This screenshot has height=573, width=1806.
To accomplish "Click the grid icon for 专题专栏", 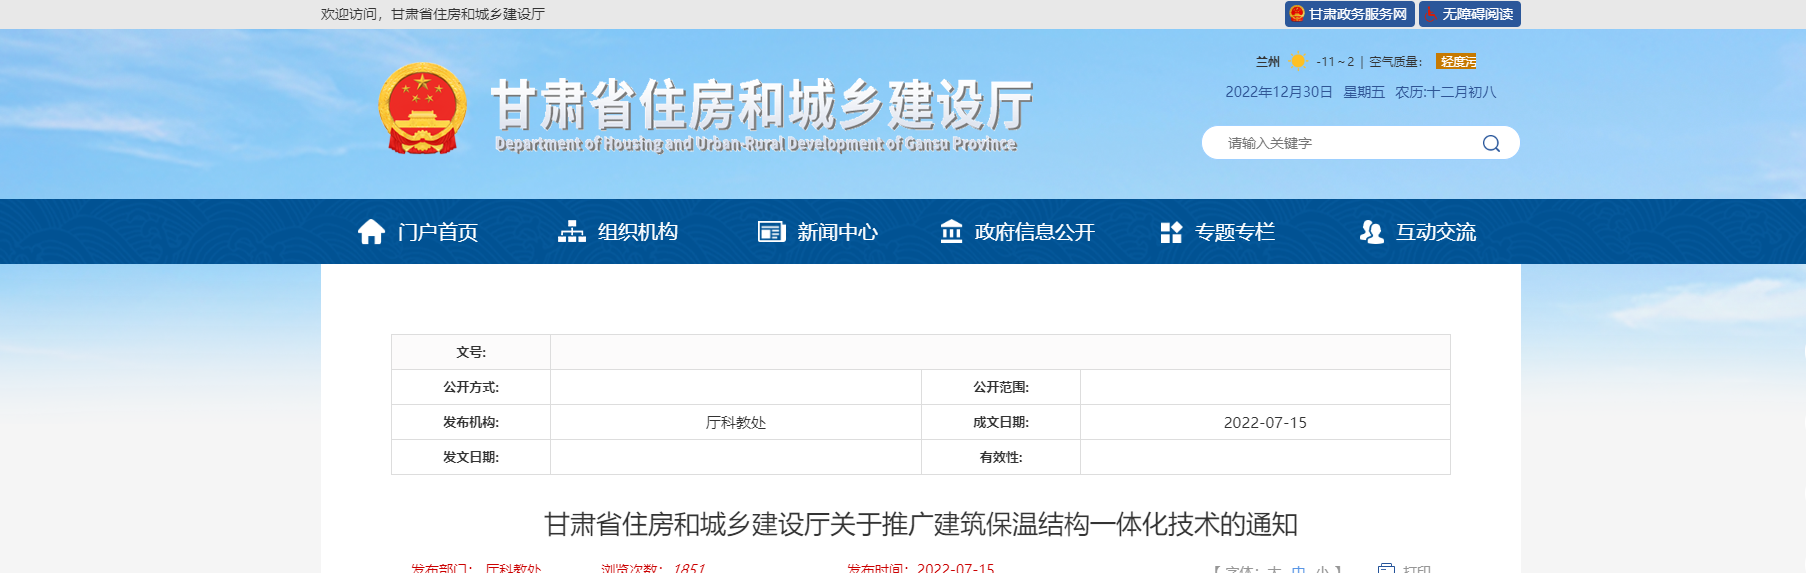I will pyautogui.click(x=1171, y=232).
